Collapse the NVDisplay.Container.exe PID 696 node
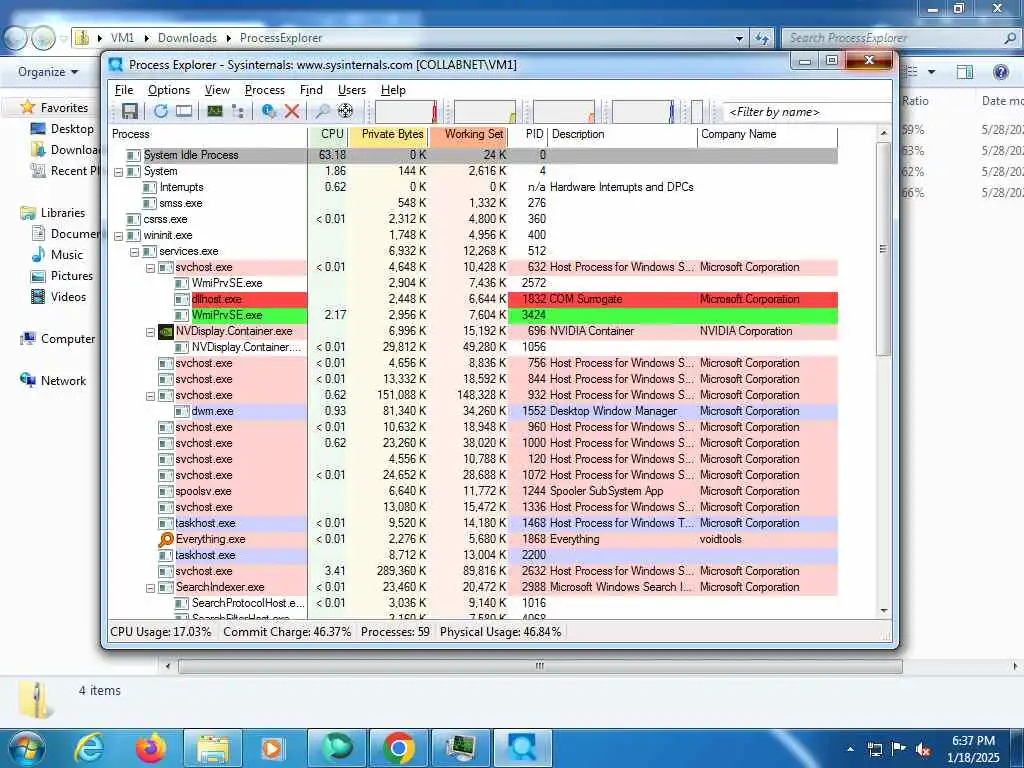This screenshot has height=768, width=1024. (x=150, y=332)
